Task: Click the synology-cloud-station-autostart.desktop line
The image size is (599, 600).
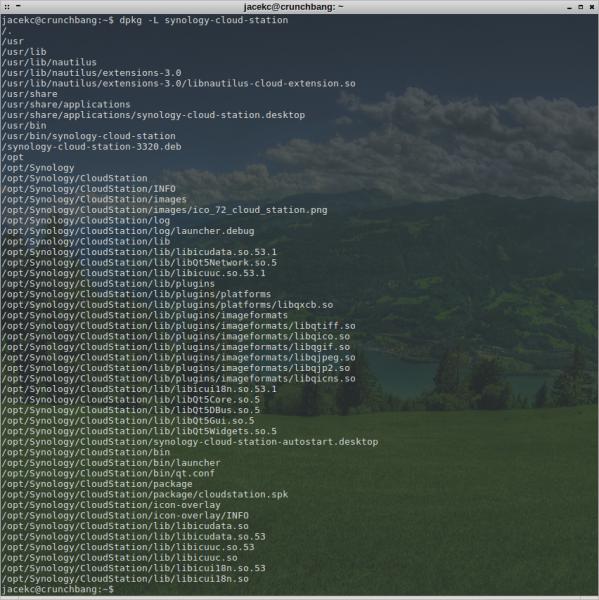Action: coord(190,442)
